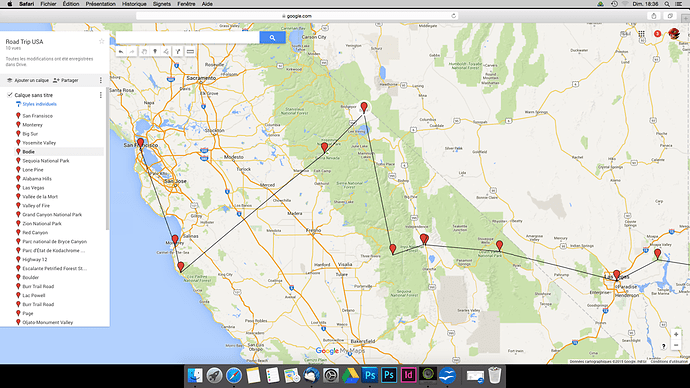Image resolution: width=690 pixels, height=388 pixels.
Task: Click the Monterey pin on the map
Action: (x=175, y=240)
